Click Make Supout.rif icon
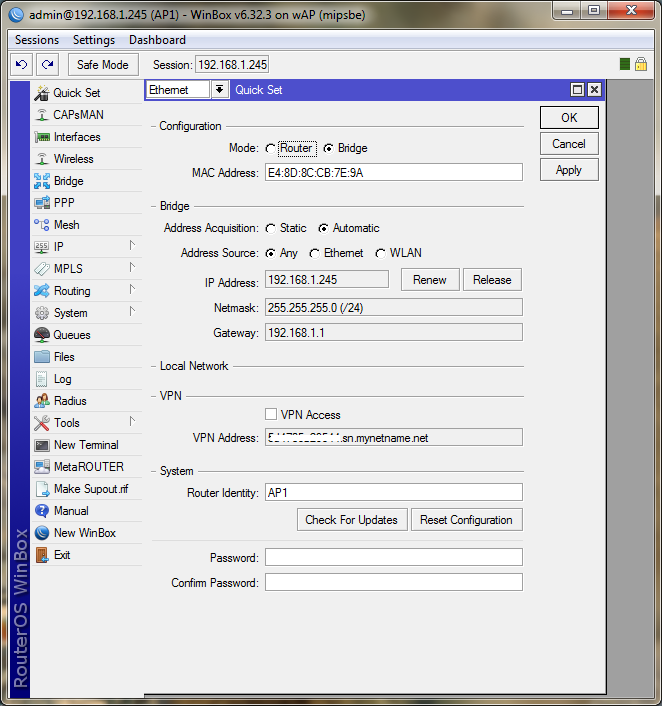Screen dimensions: 662x706 click(x=42, y=489)
